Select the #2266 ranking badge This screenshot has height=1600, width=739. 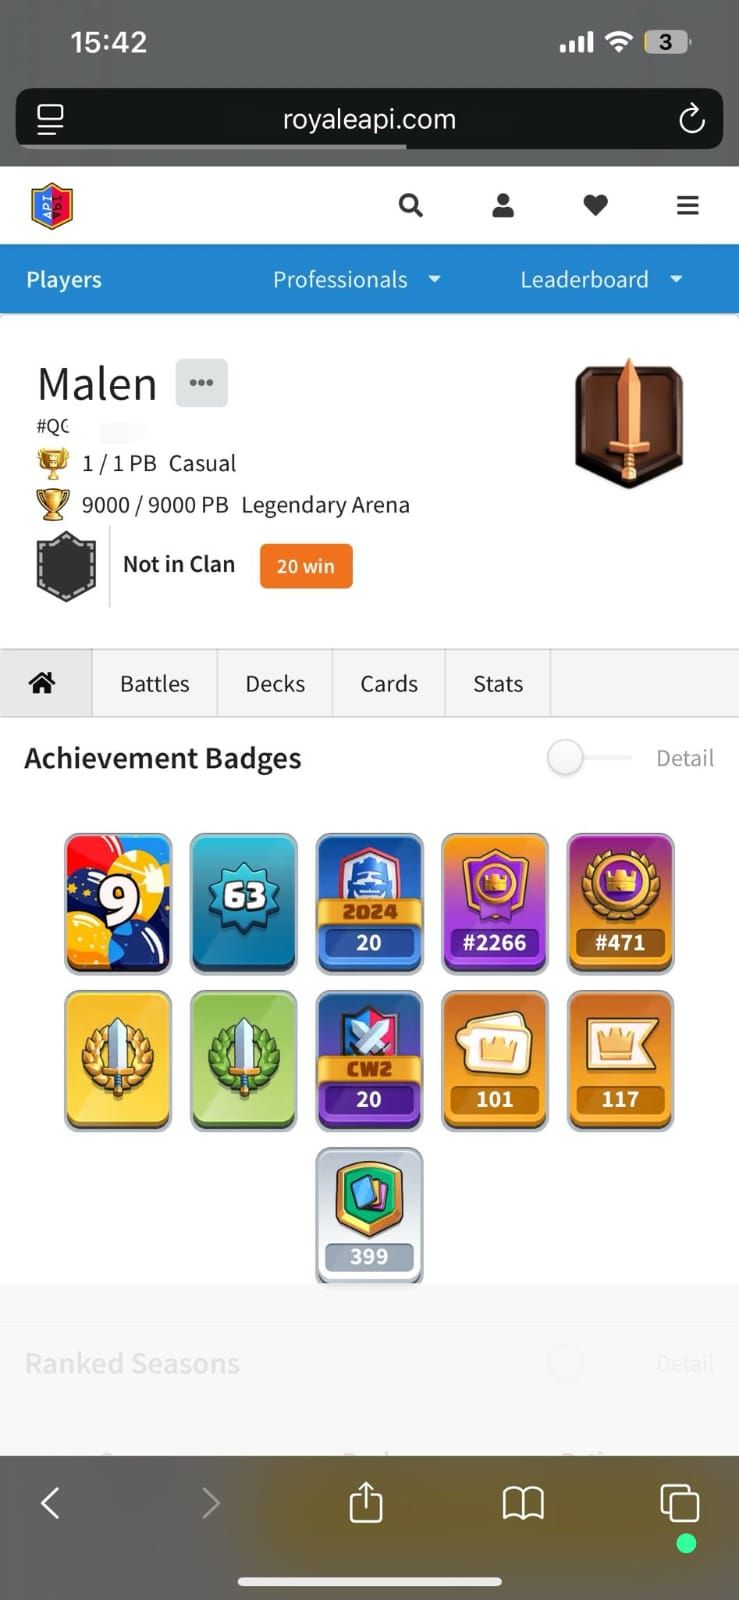495,904
